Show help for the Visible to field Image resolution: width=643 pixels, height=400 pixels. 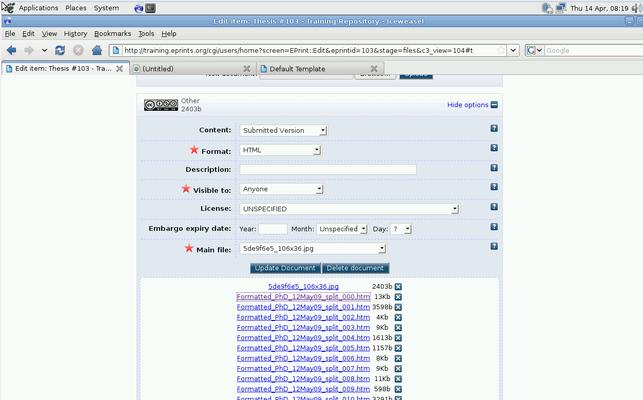tap(494, 187)
